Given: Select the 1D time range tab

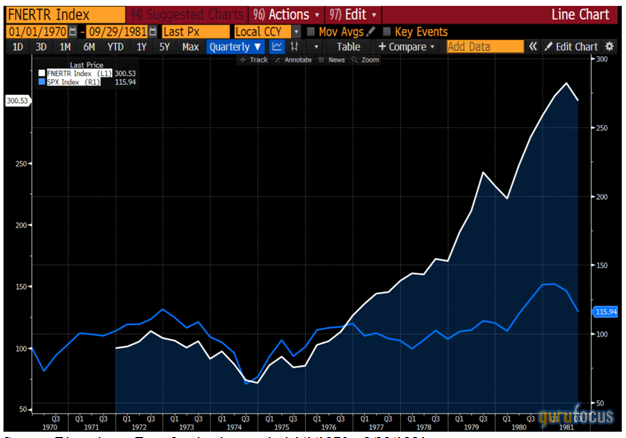Looking at the screenshot, I should 18,47.
